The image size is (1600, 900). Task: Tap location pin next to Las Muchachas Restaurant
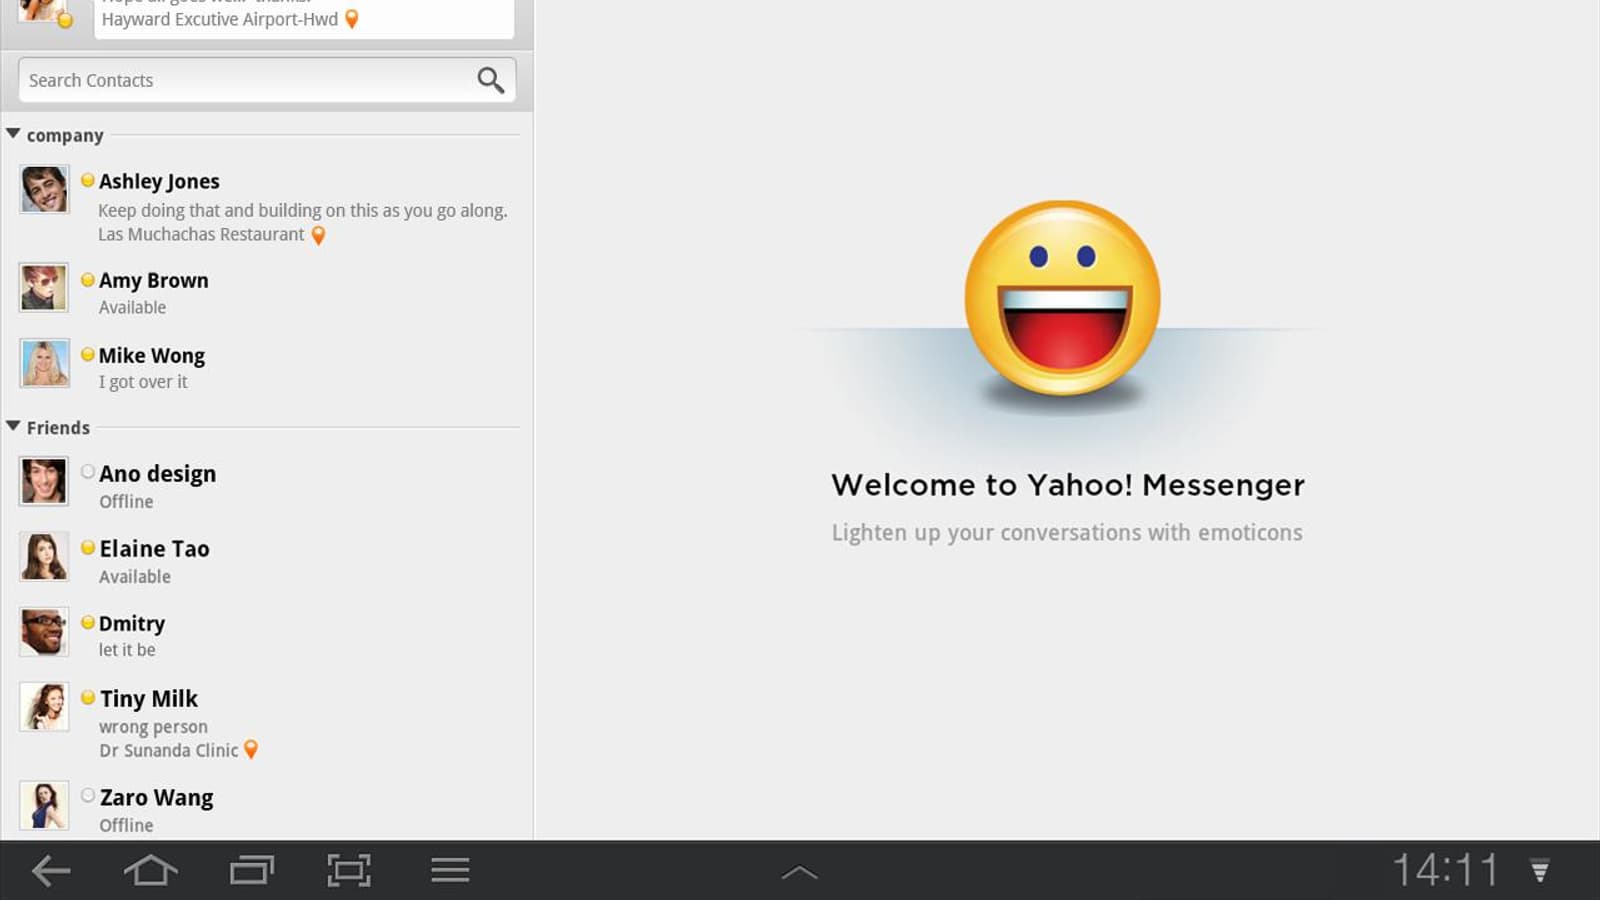[318, 235]
